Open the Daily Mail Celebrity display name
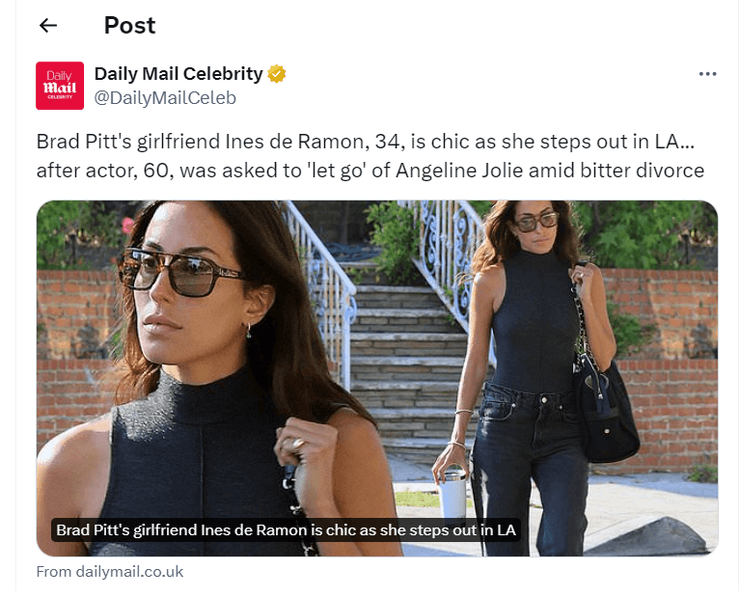Viewport: 740px width, 591px height. coord(178,74)
